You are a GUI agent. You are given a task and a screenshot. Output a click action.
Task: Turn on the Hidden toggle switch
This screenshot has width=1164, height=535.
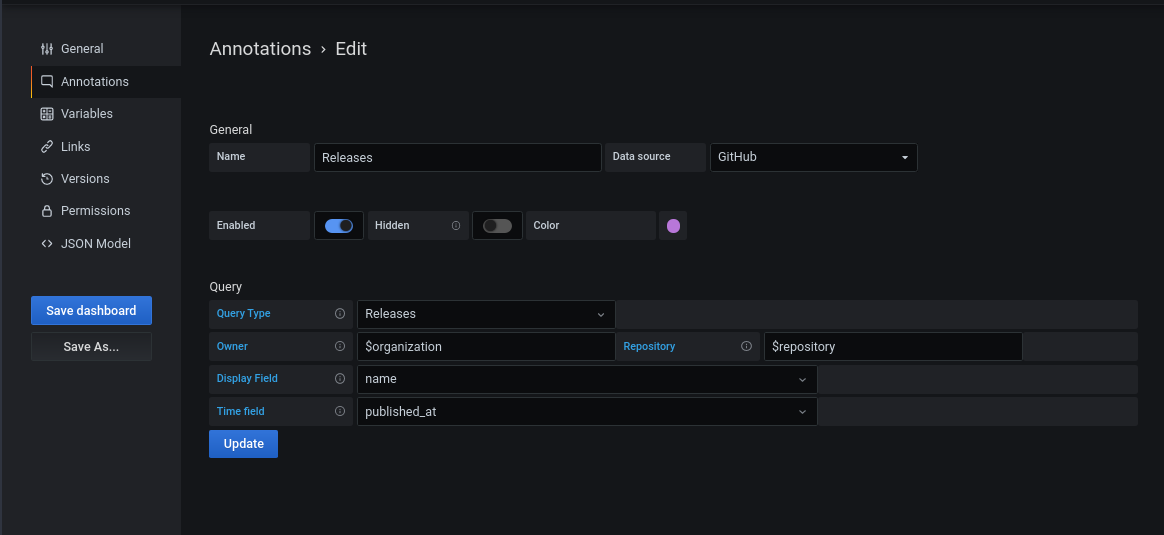[497, 226]
